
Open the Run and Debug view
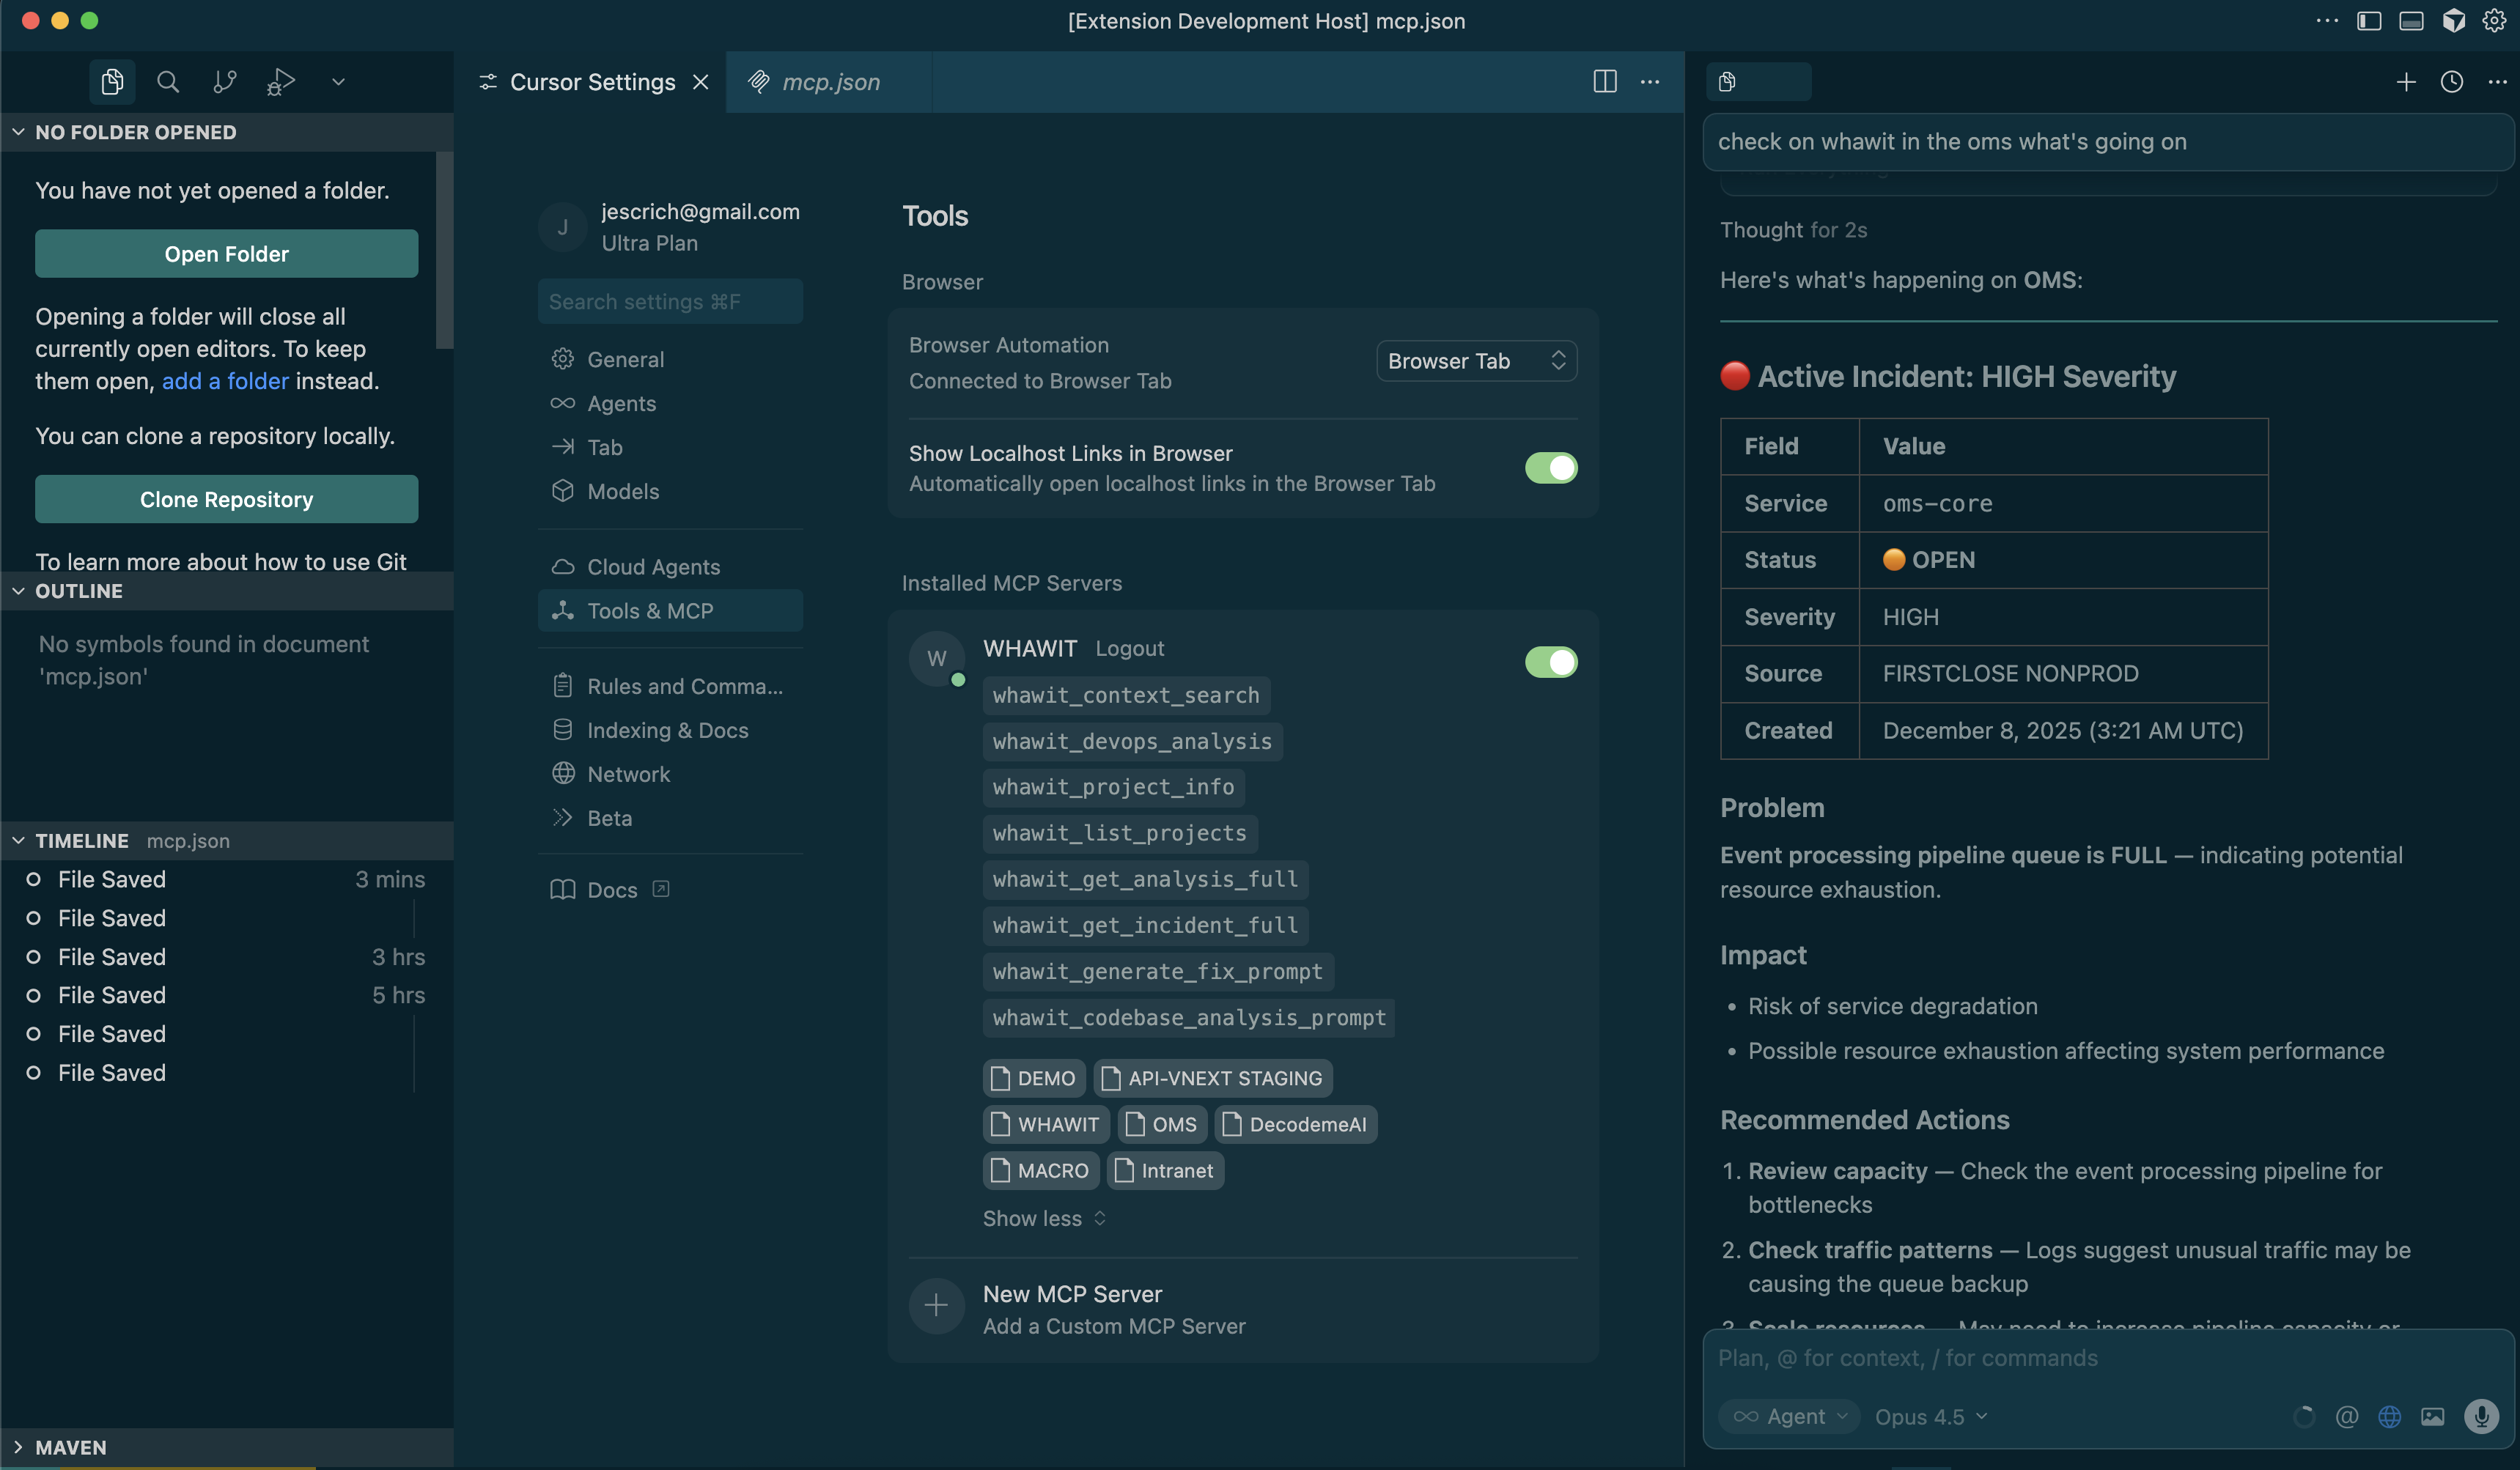point(281,82)
